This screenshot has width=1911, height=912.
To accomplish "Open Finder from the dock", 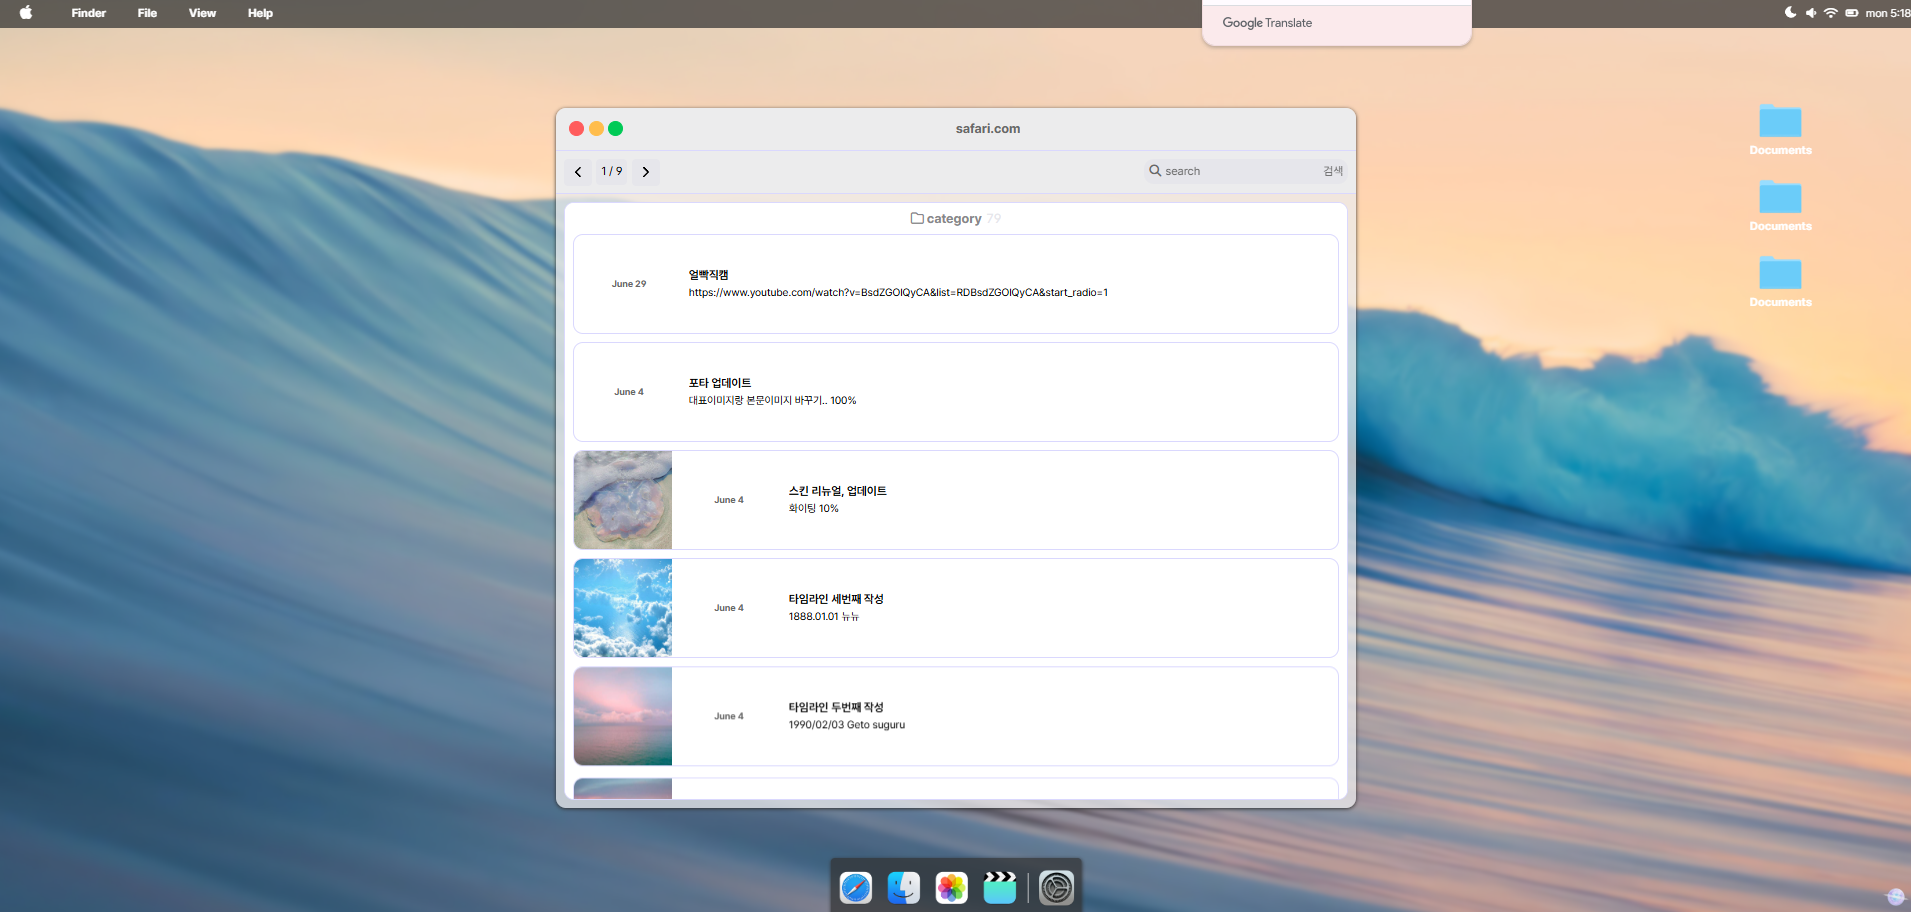I will click(904, 888).
